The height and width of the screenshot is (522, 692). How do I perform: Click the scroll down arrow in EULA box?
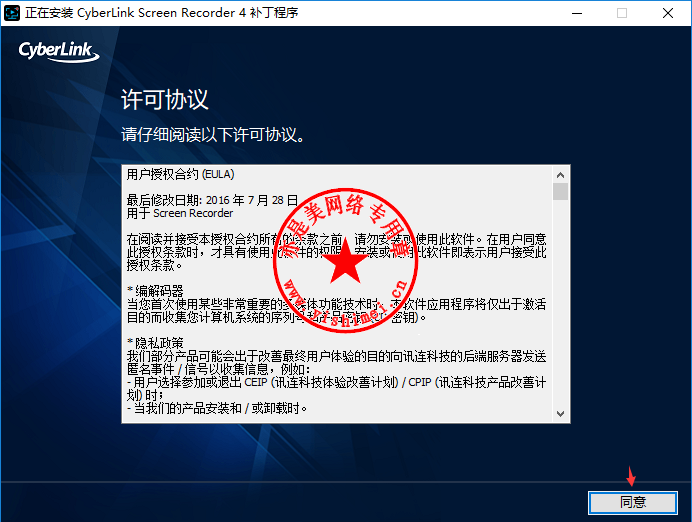pos(560,413)
